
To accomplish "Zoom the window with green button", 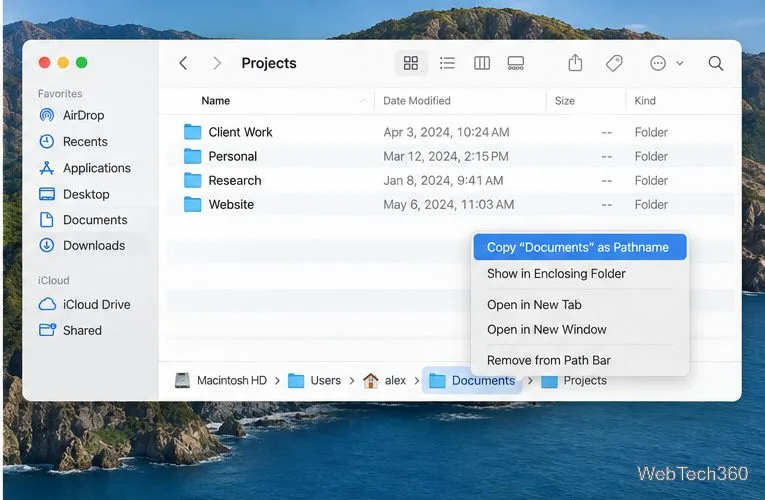I will click(81, 62).
